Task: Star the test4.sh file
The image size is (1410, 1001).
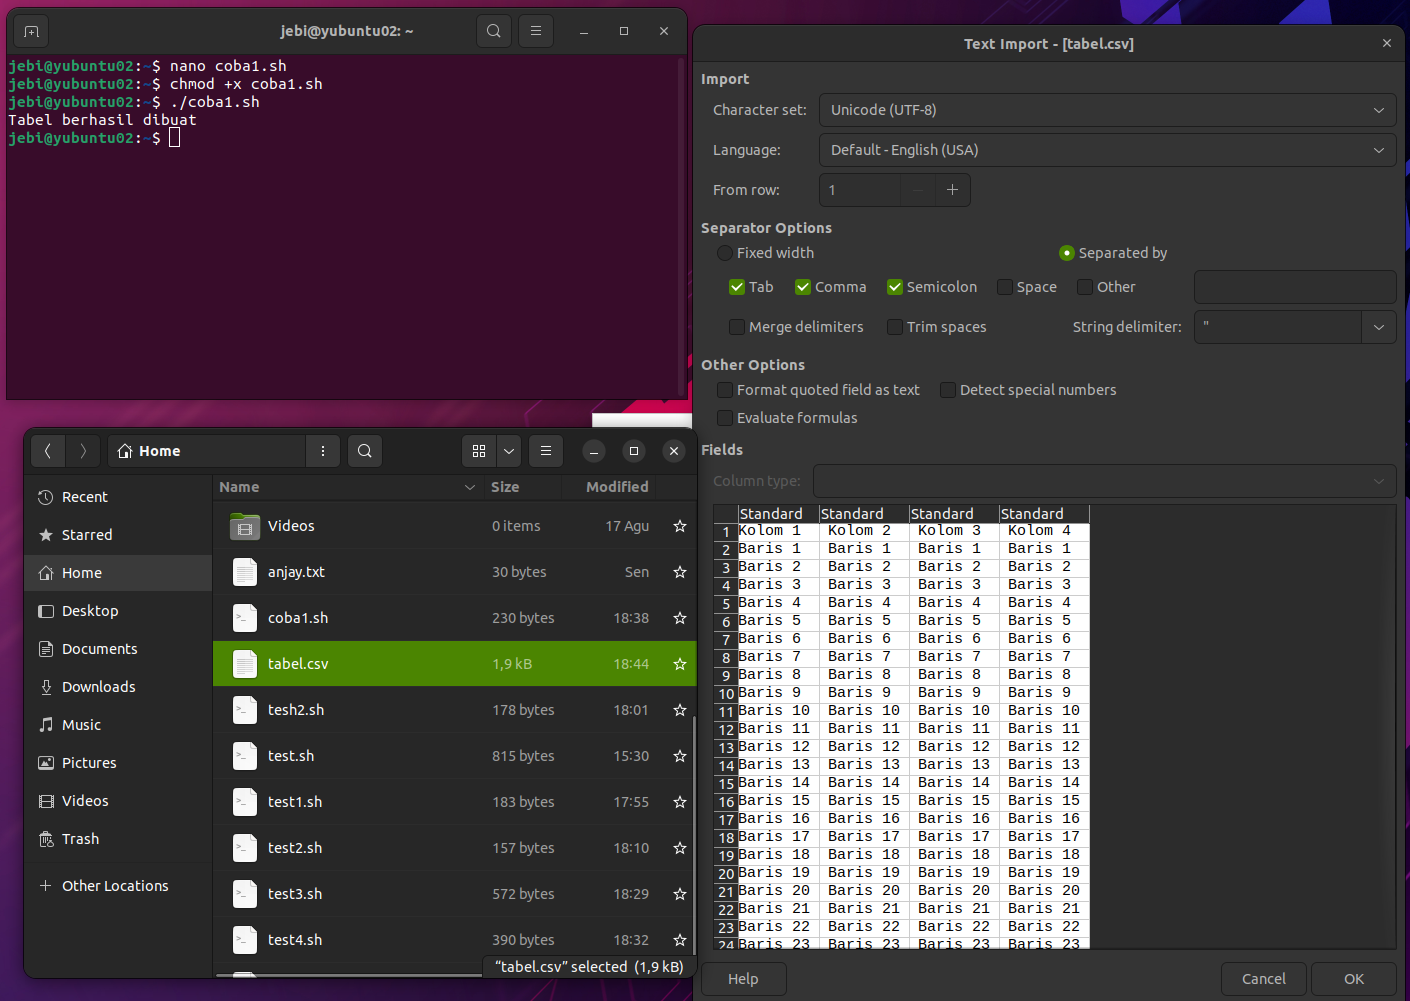Action: coord(680,940)
